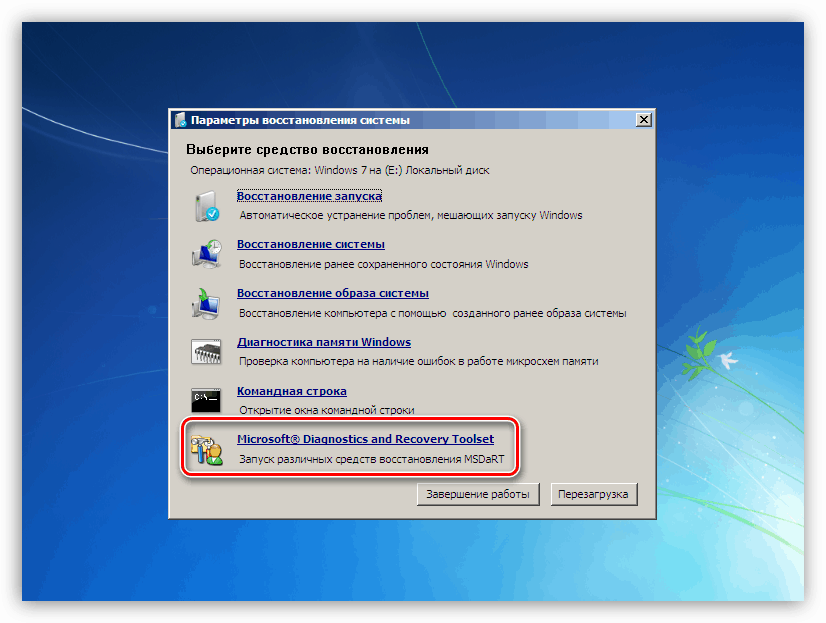Open the Восстановление запуска link
The height and width of the screenshot is (623, 826).
tap(309, 196)
